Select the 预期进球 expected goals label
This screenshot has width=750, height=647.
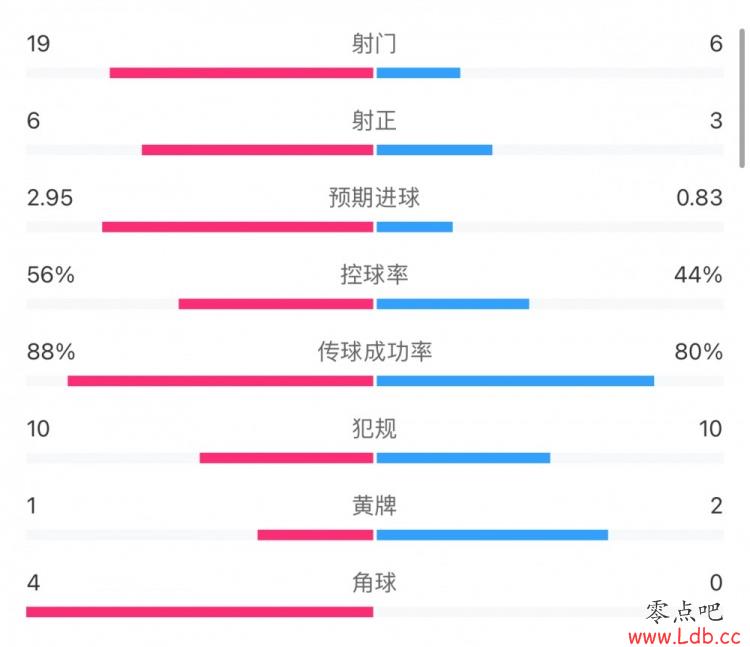click(374, 197)
